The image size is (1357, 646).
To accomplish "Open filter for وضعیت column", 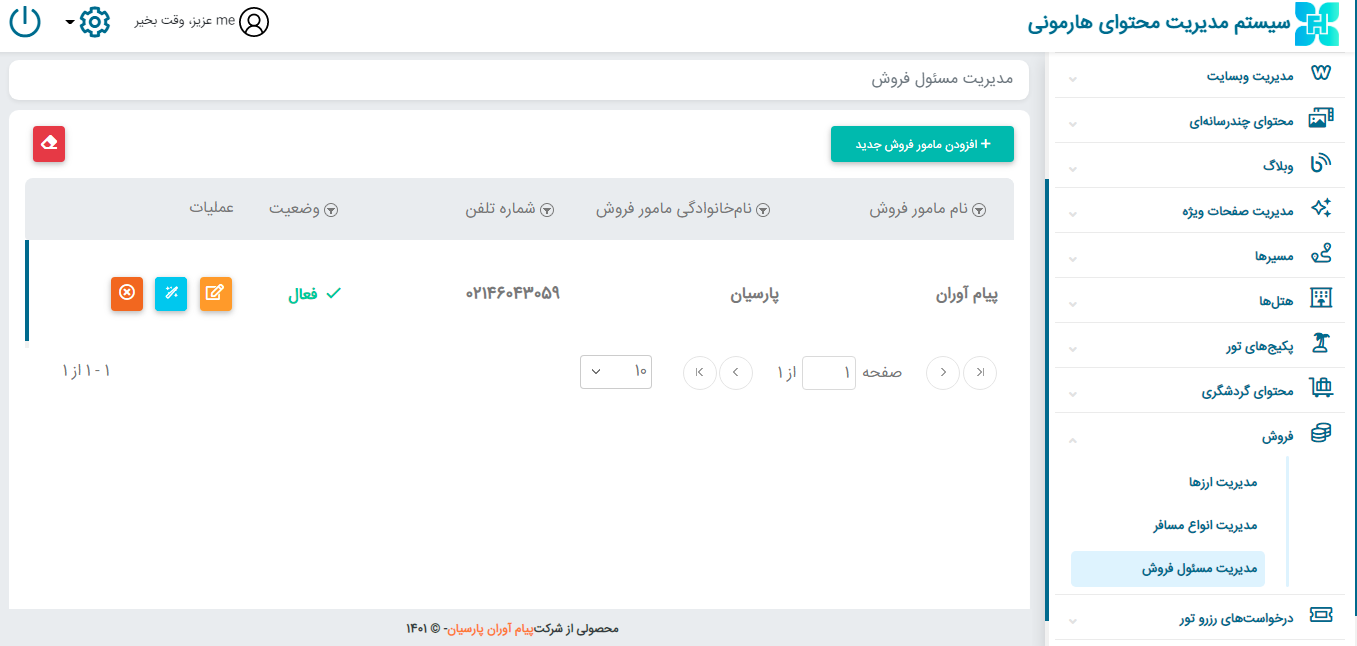I will [330, 210].
